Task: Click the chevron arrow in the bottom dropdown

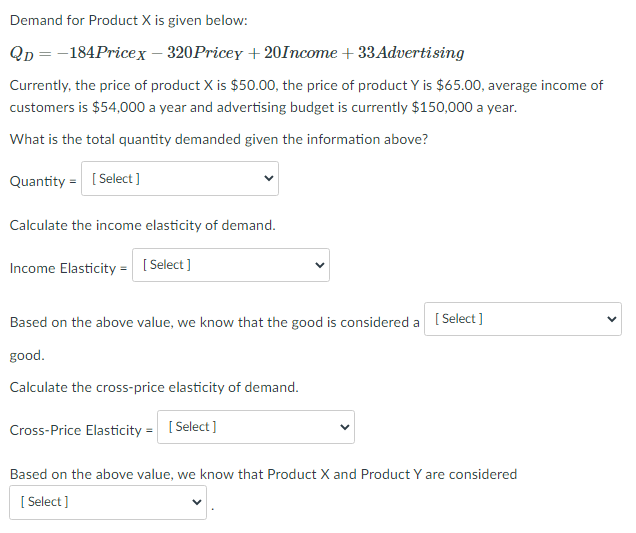Action: click(x=195, y=502)
